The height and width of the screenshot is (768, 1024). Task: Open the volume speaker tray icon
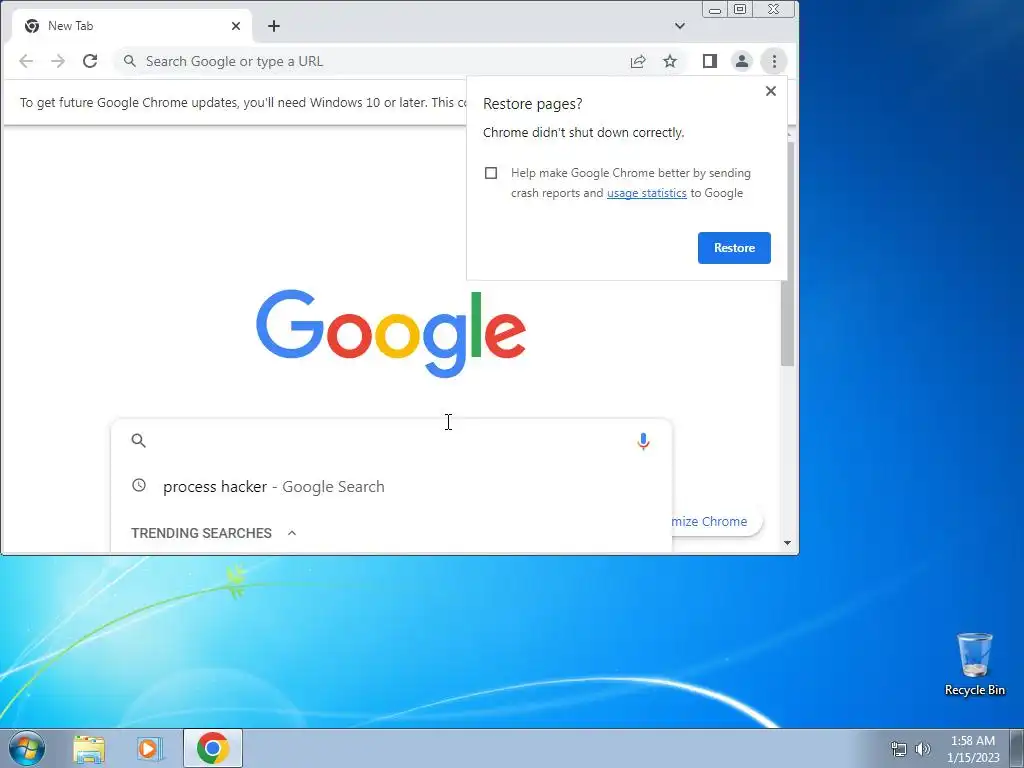point(923,749)
